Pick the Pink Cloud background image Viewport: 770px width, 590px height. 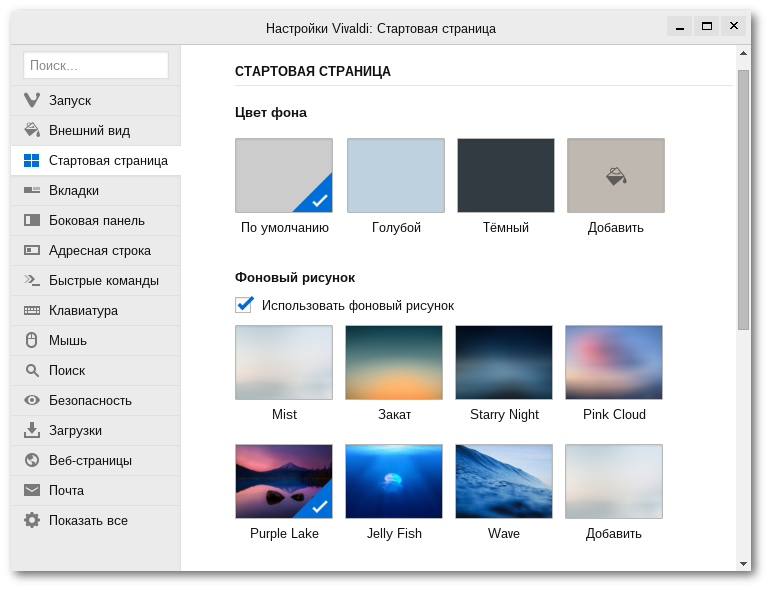pos(614,363)
